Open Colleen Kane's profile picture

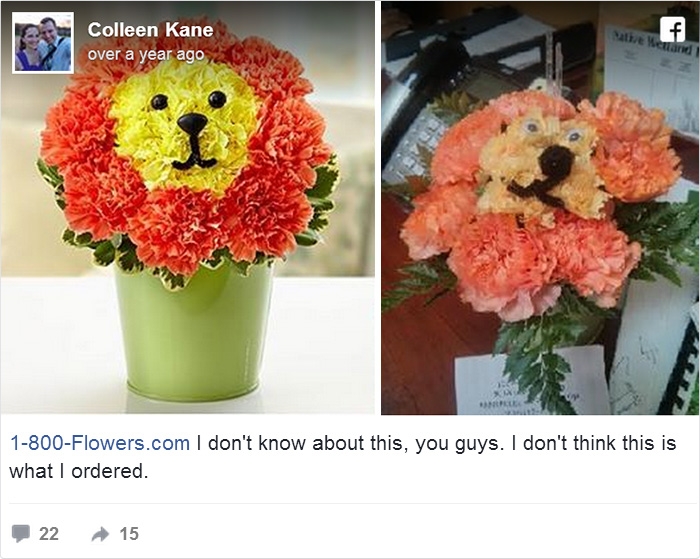[x=43, y=43]
